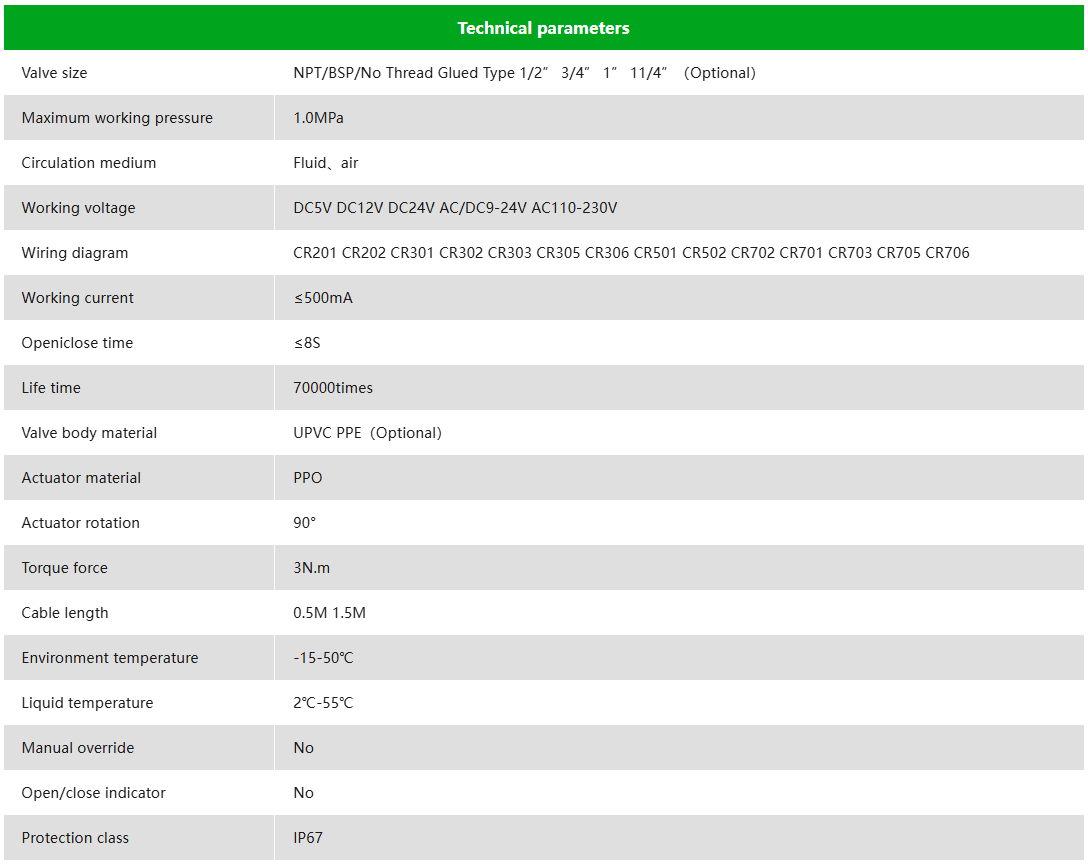Click the 1.0MPa maximum working pressure value
Image resolution: width=1088 pixels, height=864 pixels.
click(318, 118)
